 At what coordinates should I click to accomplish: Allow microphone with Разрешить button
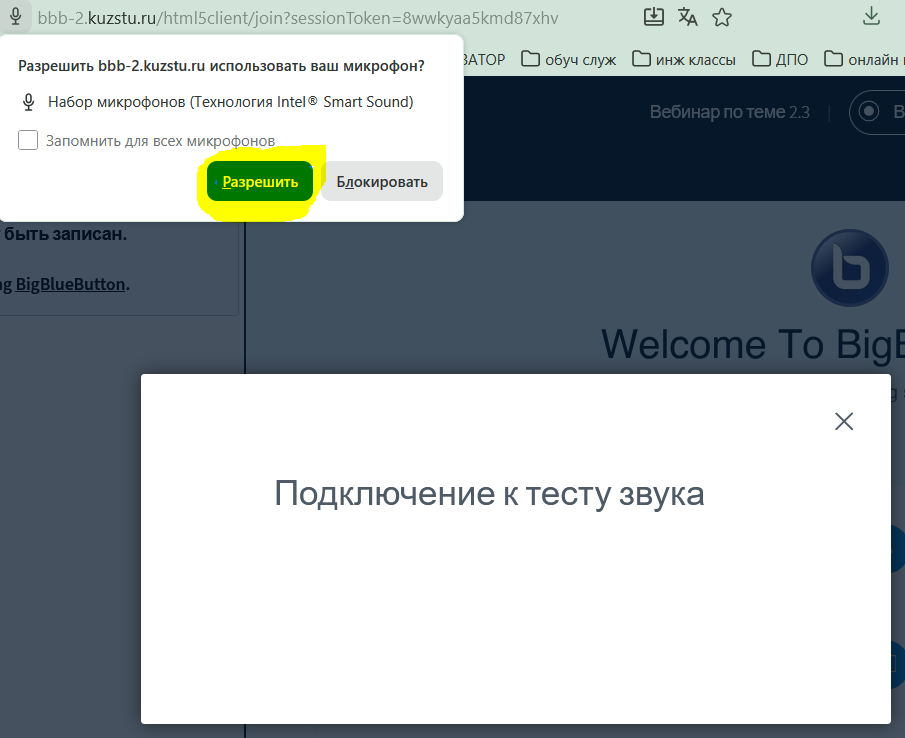tap(260, 182)
